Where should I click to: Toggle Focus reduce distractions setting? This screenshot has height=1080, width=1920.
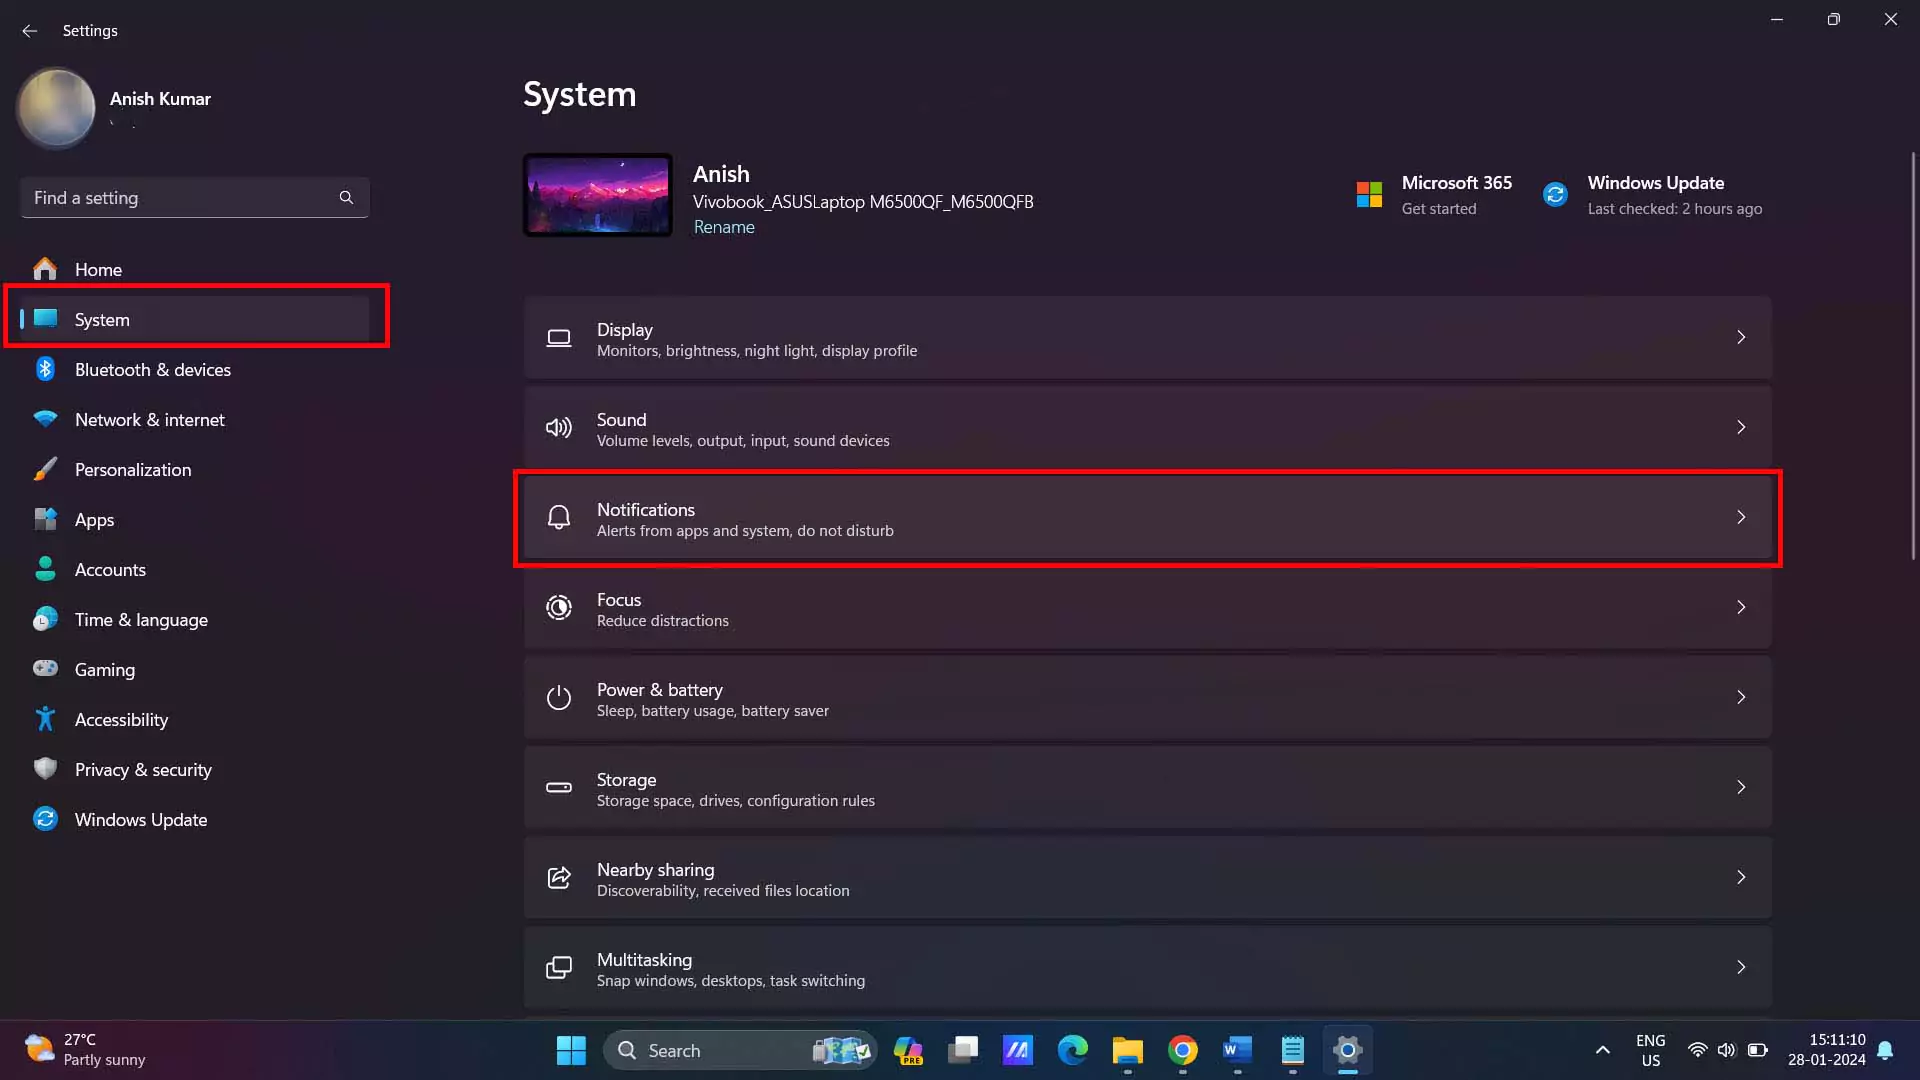coord(1147,607)
